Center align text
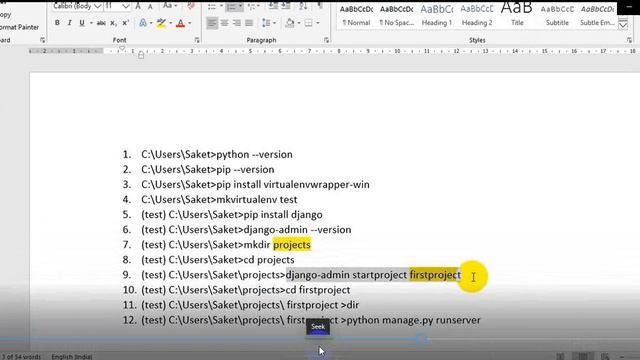640x360 pixels. click(224, 23)
